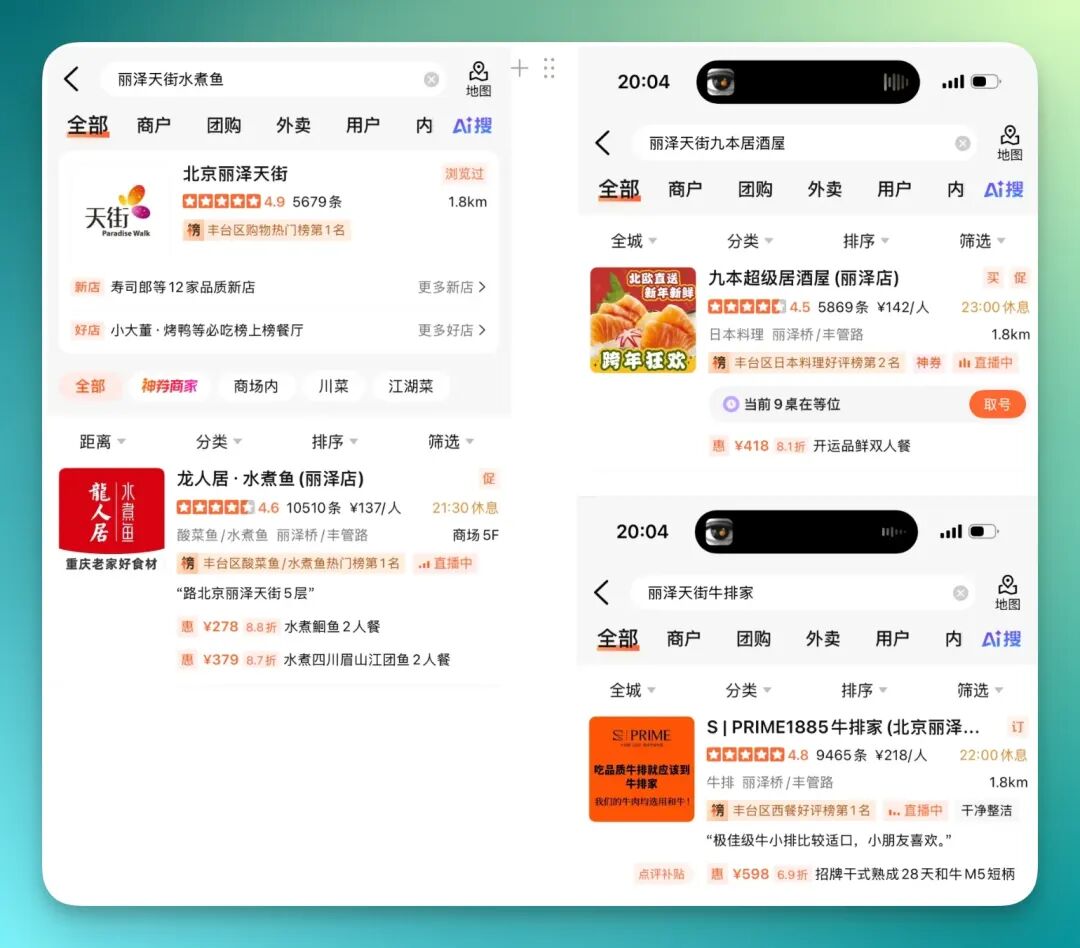This screenshot has width=1080, height=948.
Task: Tap 丰台区日本料理好评榜第2名 tag
Action: click(x=807, y=362)
